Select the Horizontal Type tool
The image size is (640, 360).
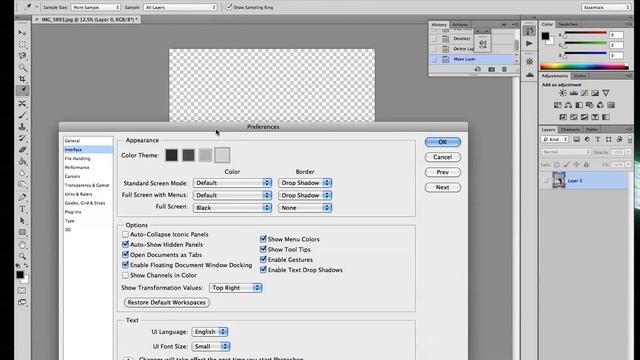click(x=22, y=209)
